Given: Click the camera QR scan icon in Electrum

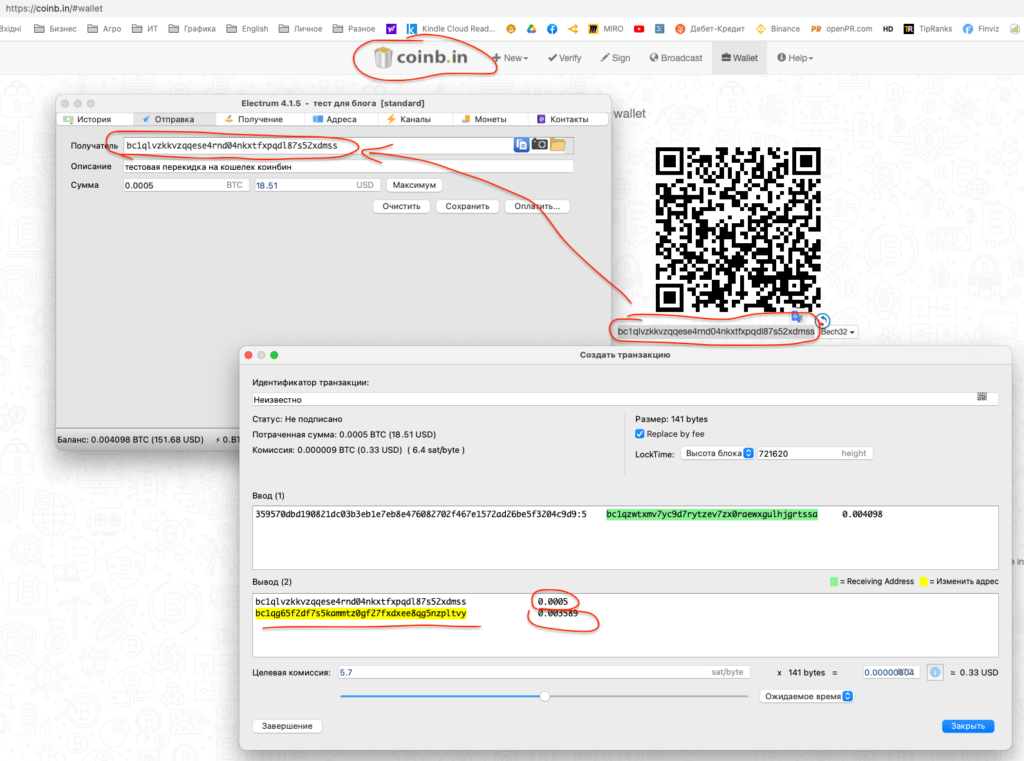Looking at the screenshot, I should tap(539, 144).
